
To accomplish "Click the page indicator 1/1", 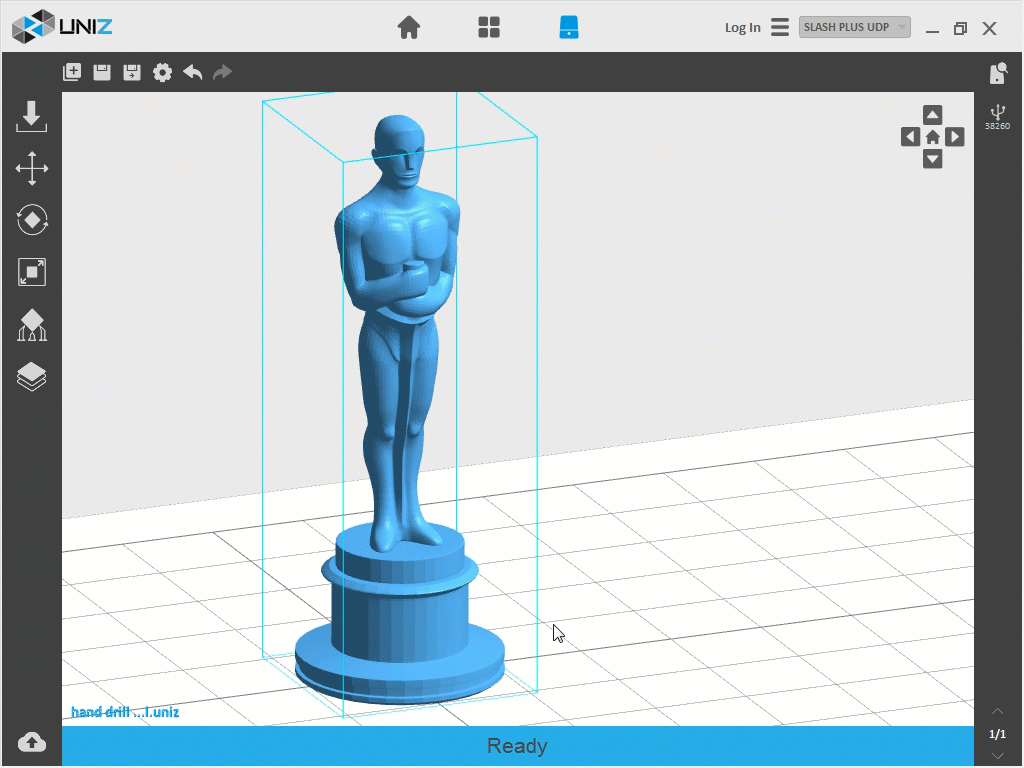I will [997, 734].
